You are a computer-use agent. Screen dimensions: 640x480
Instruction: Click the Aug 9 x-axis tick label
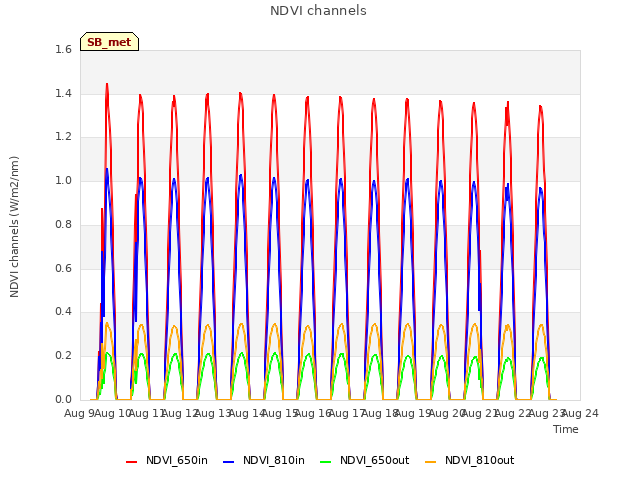point(78,413)
